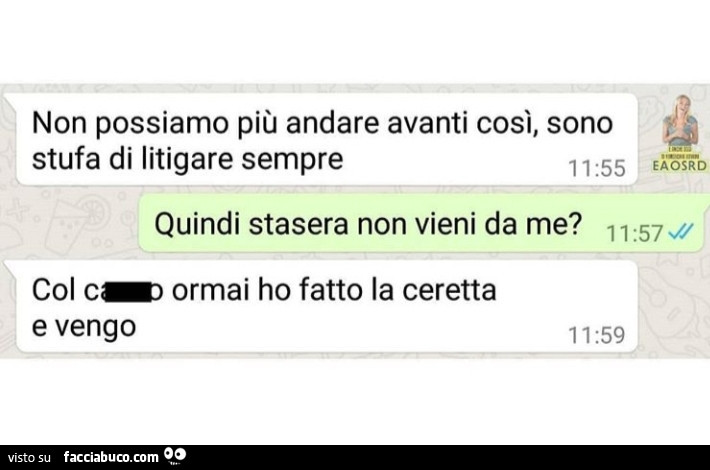
Task: Click the plus-shaped doodle on chat wallpaper
Action: click(x=19, y=211)
